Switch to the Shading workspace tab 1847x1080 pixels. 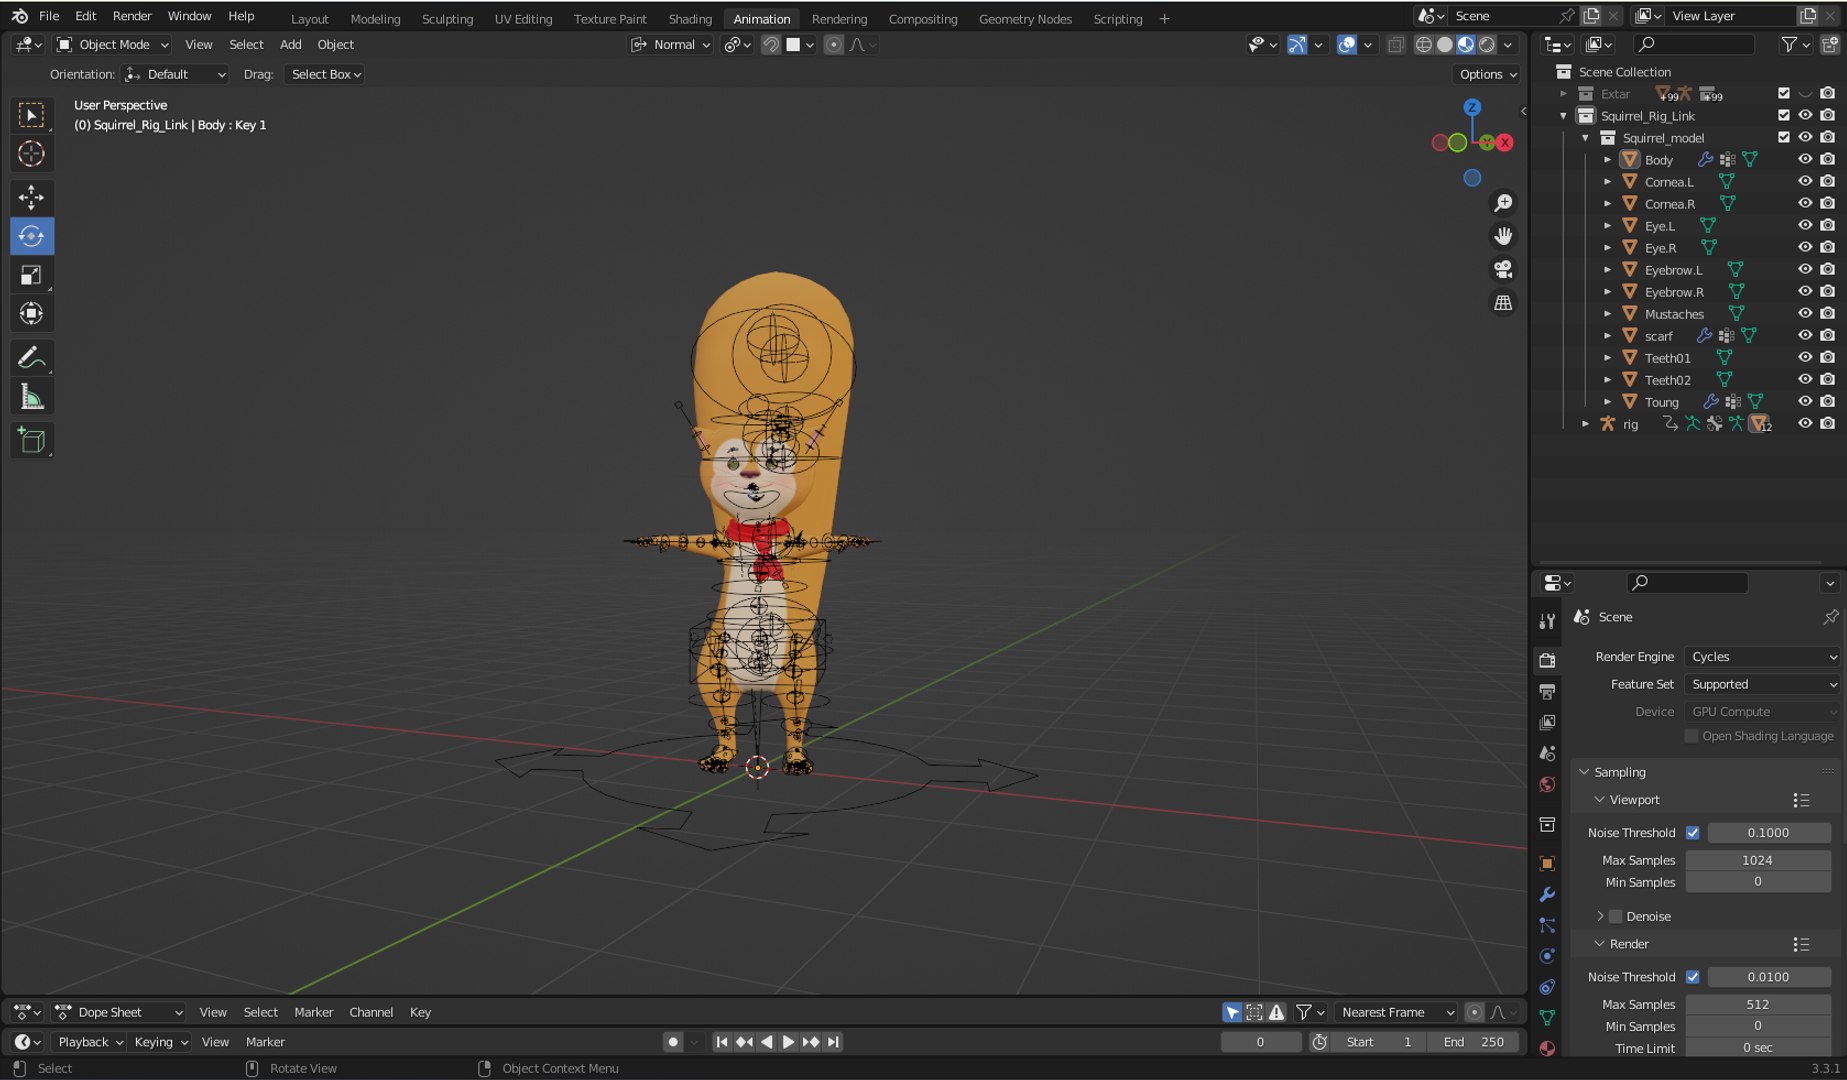[x=690, y=19]
